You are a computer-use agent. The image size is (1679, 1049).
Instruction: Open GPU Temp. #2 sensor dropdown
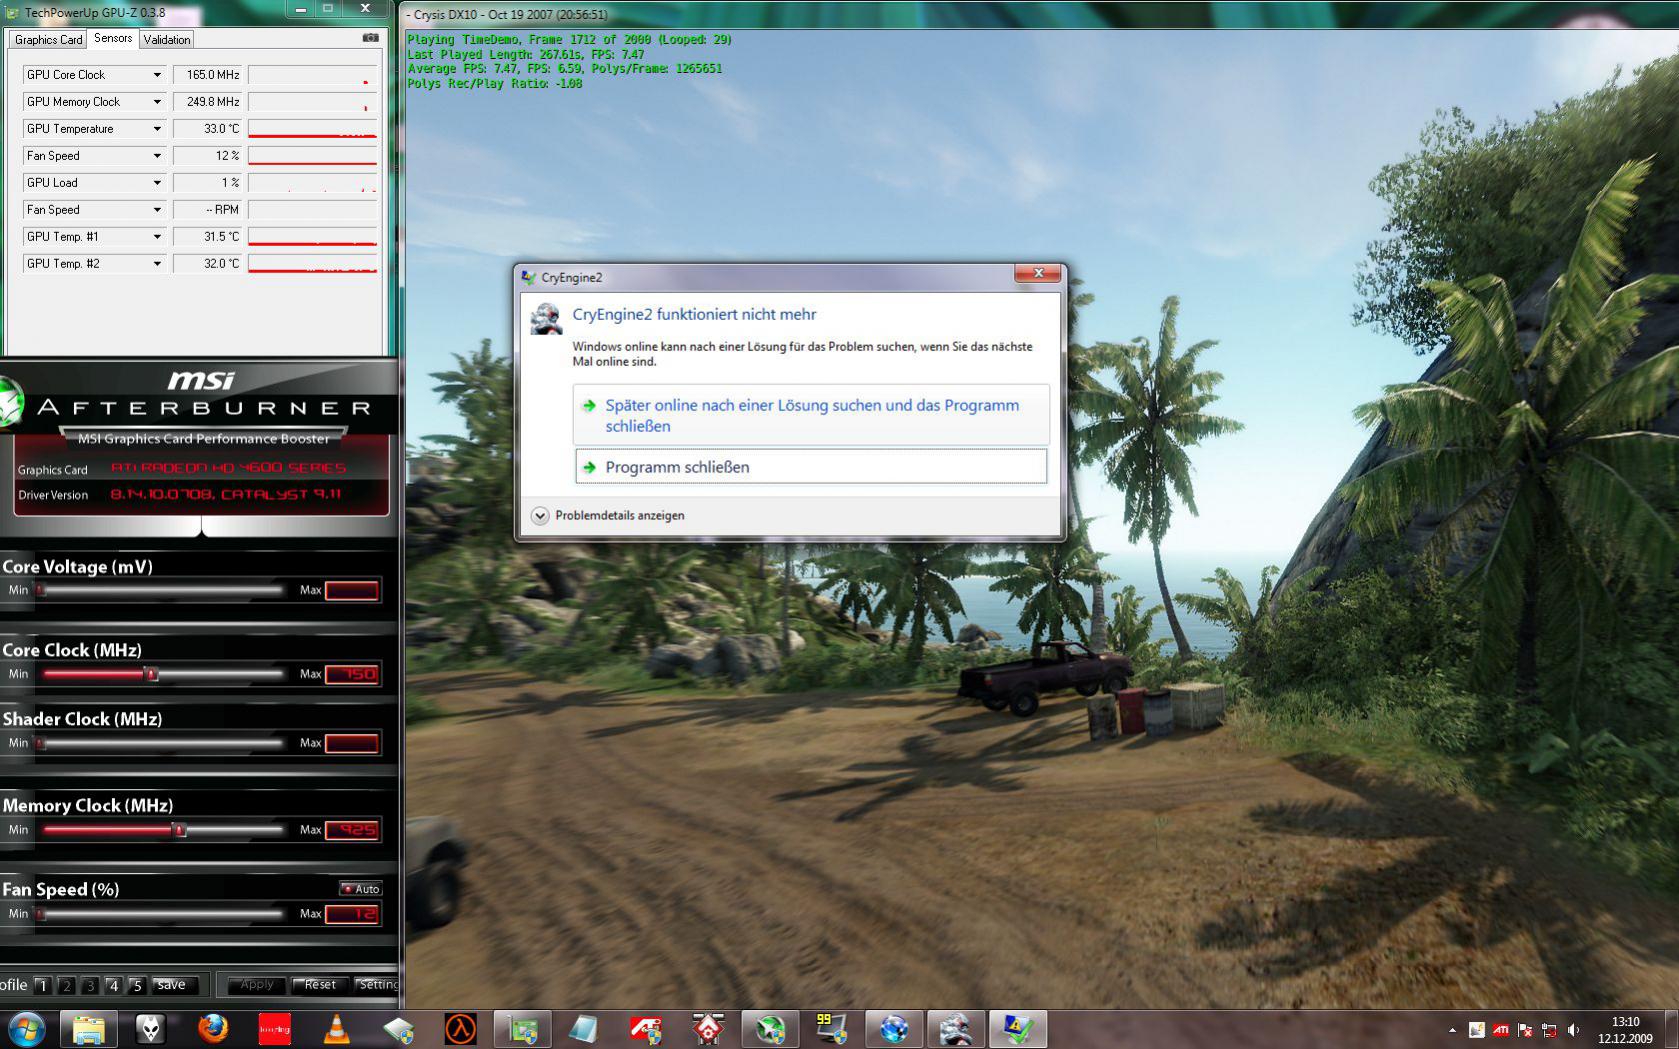tap(157, 264)
